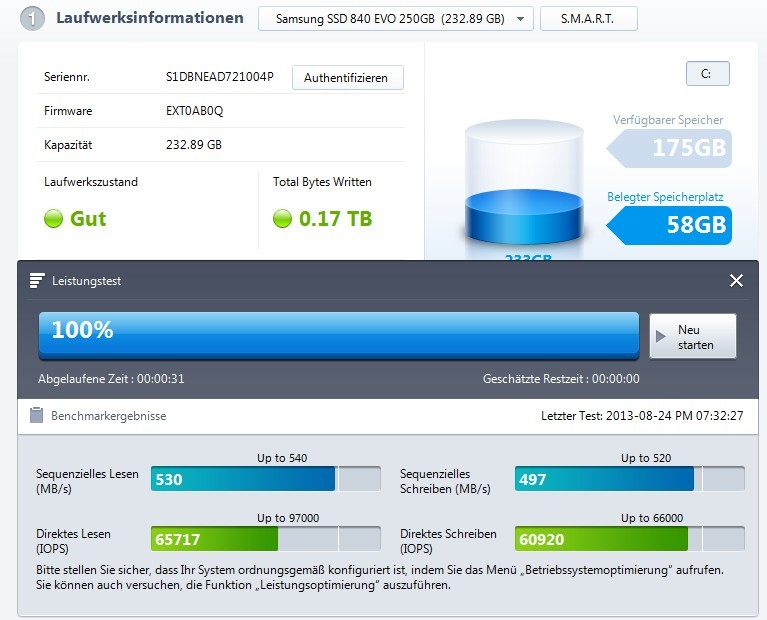Select serial number S1DBNEAD721004P
The image size is (767, 620).
tap(220, 77)
